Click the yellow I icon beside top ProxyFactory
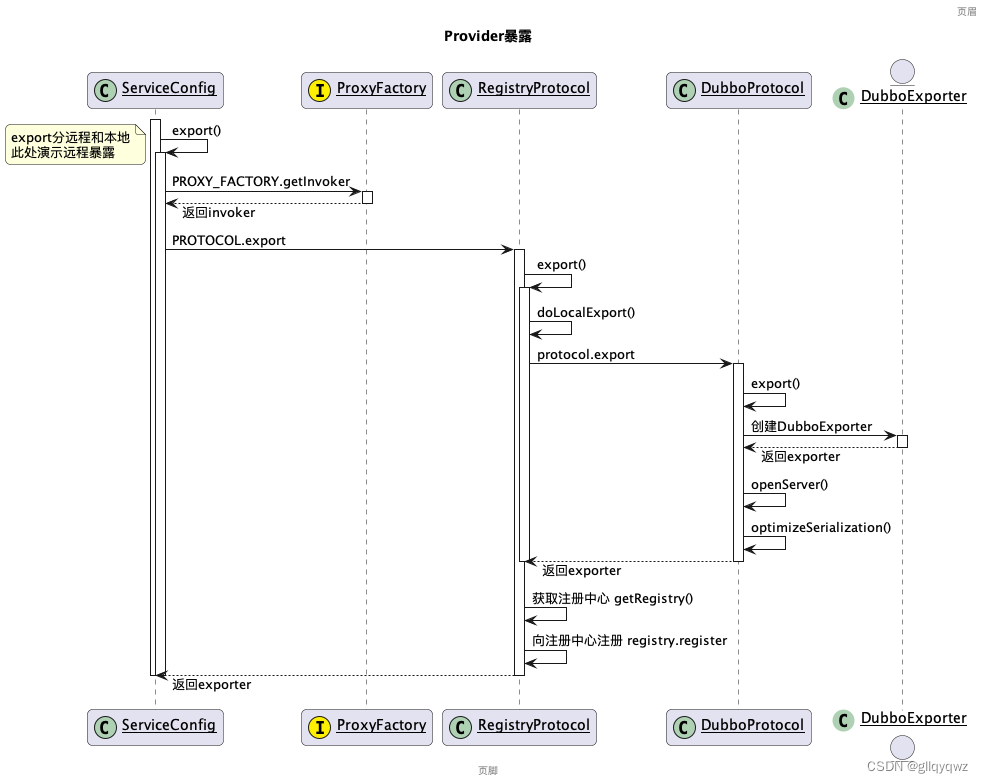 319,90
